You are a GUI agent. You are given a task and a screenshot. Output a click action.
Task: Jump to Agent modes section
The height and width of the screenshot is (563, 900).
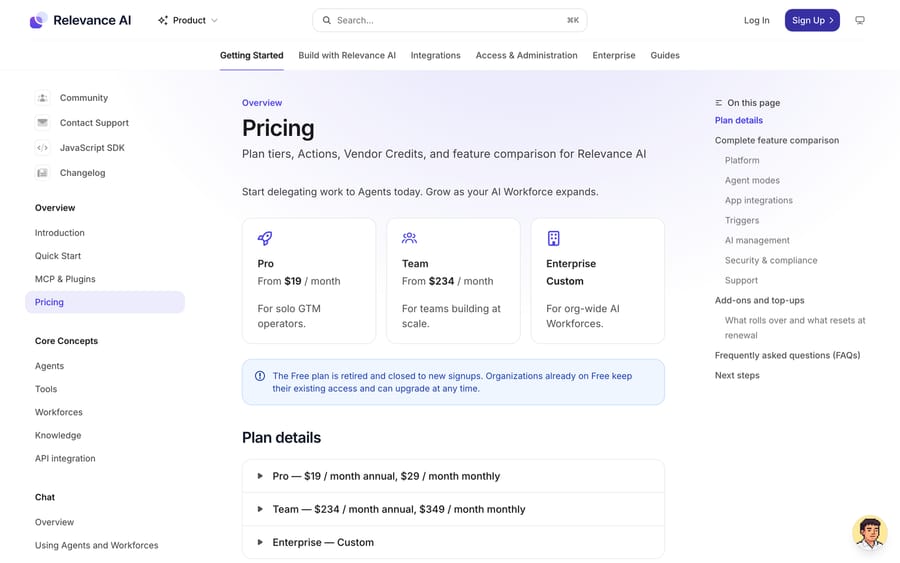(x=752, y=180)
